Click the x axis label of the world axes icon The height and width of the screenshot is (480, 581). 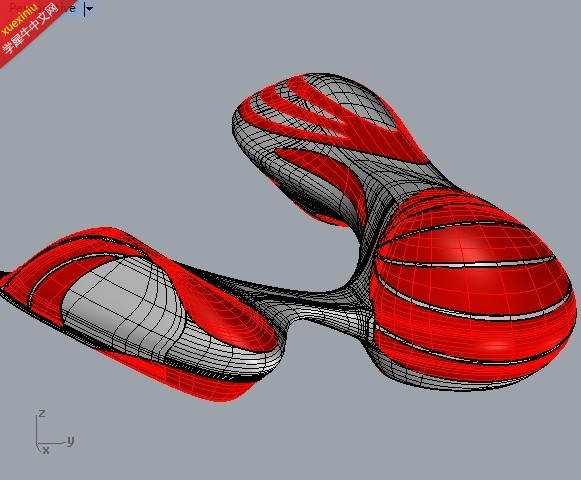point(46,450)
